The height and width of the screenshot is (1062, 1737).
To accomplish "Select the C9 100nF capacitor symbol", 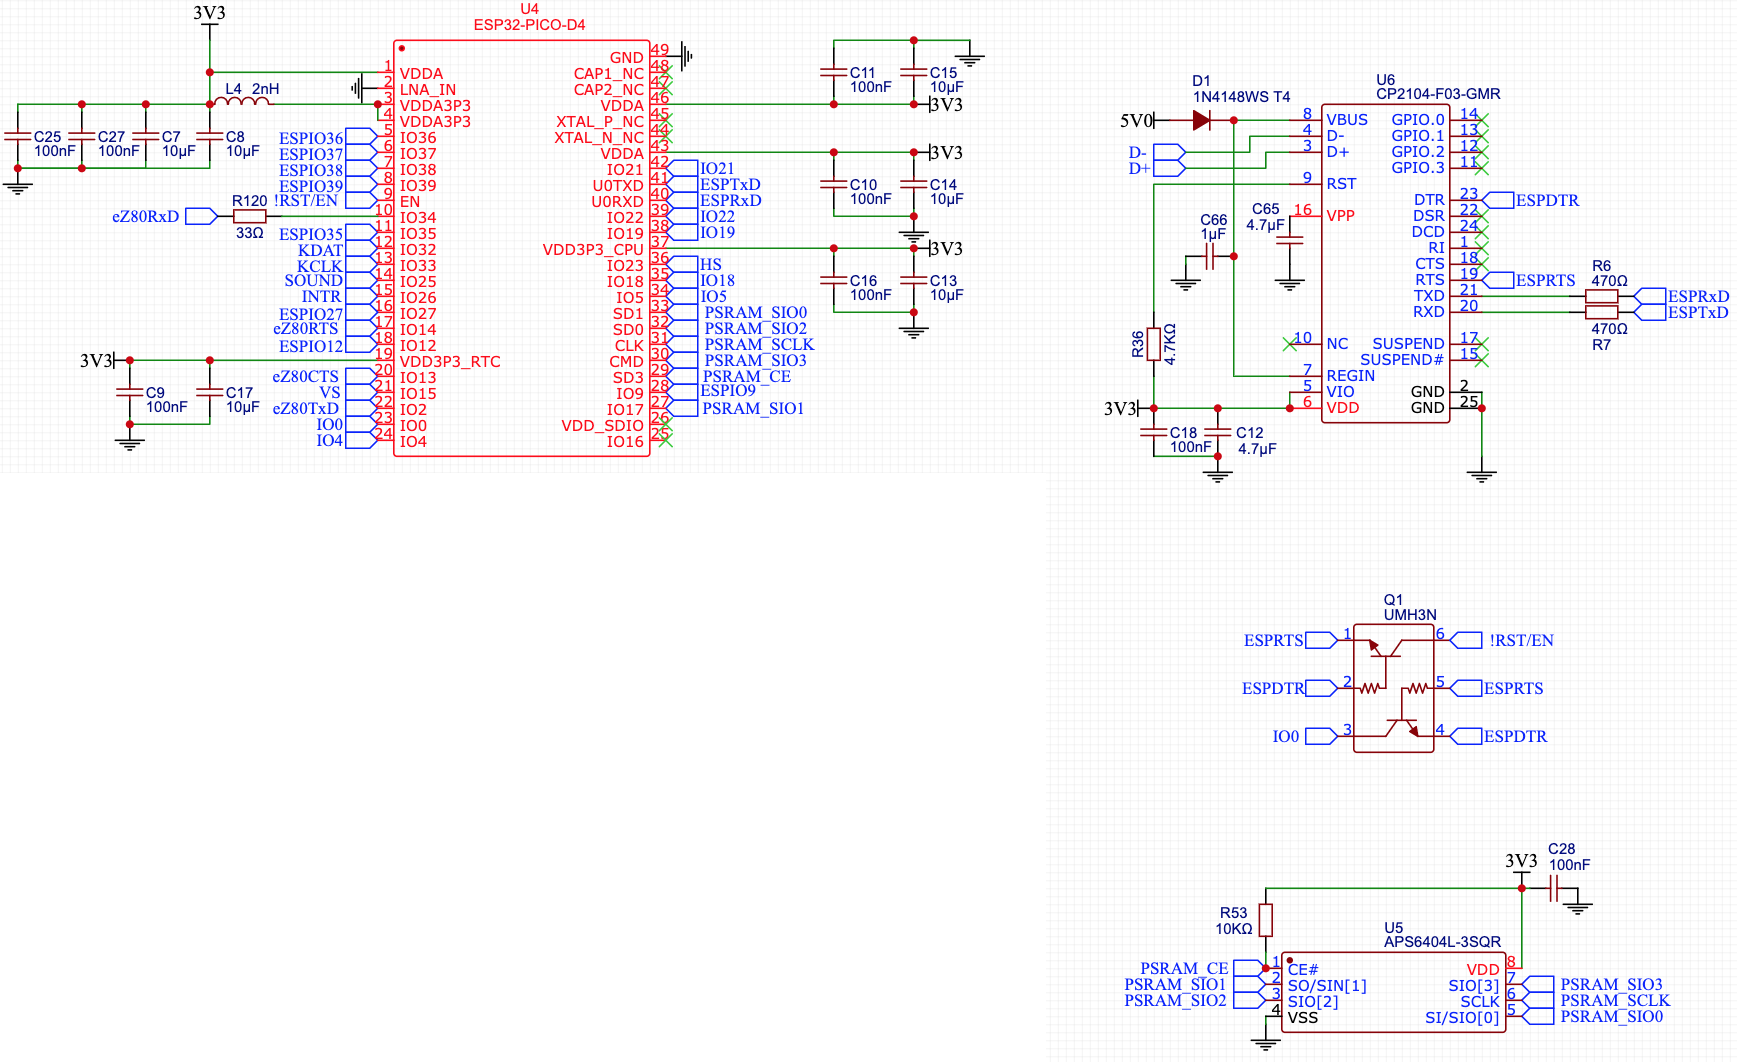I will click(x=130, y=392).
